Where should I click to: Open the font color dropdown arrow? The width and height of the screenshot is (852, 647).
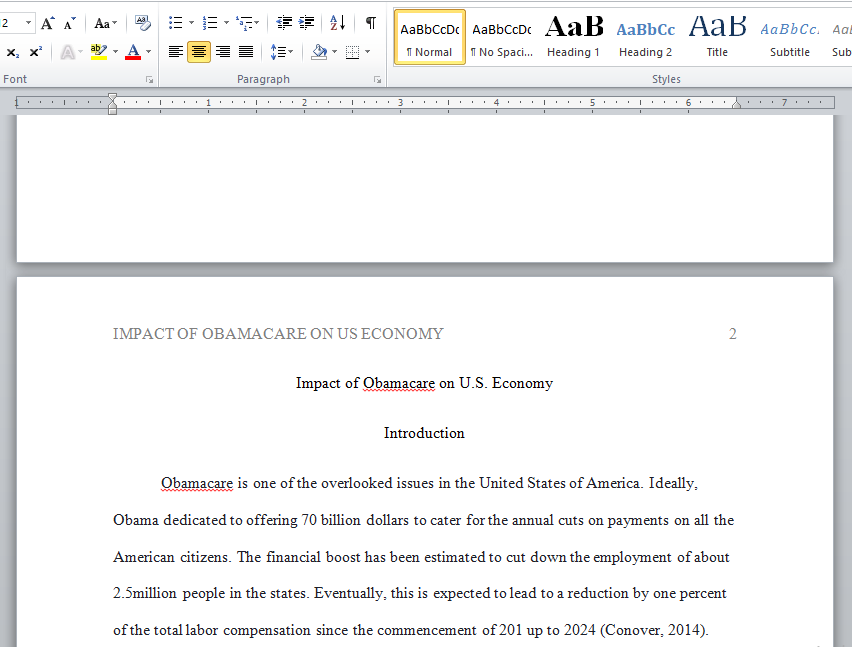[148, 52]
